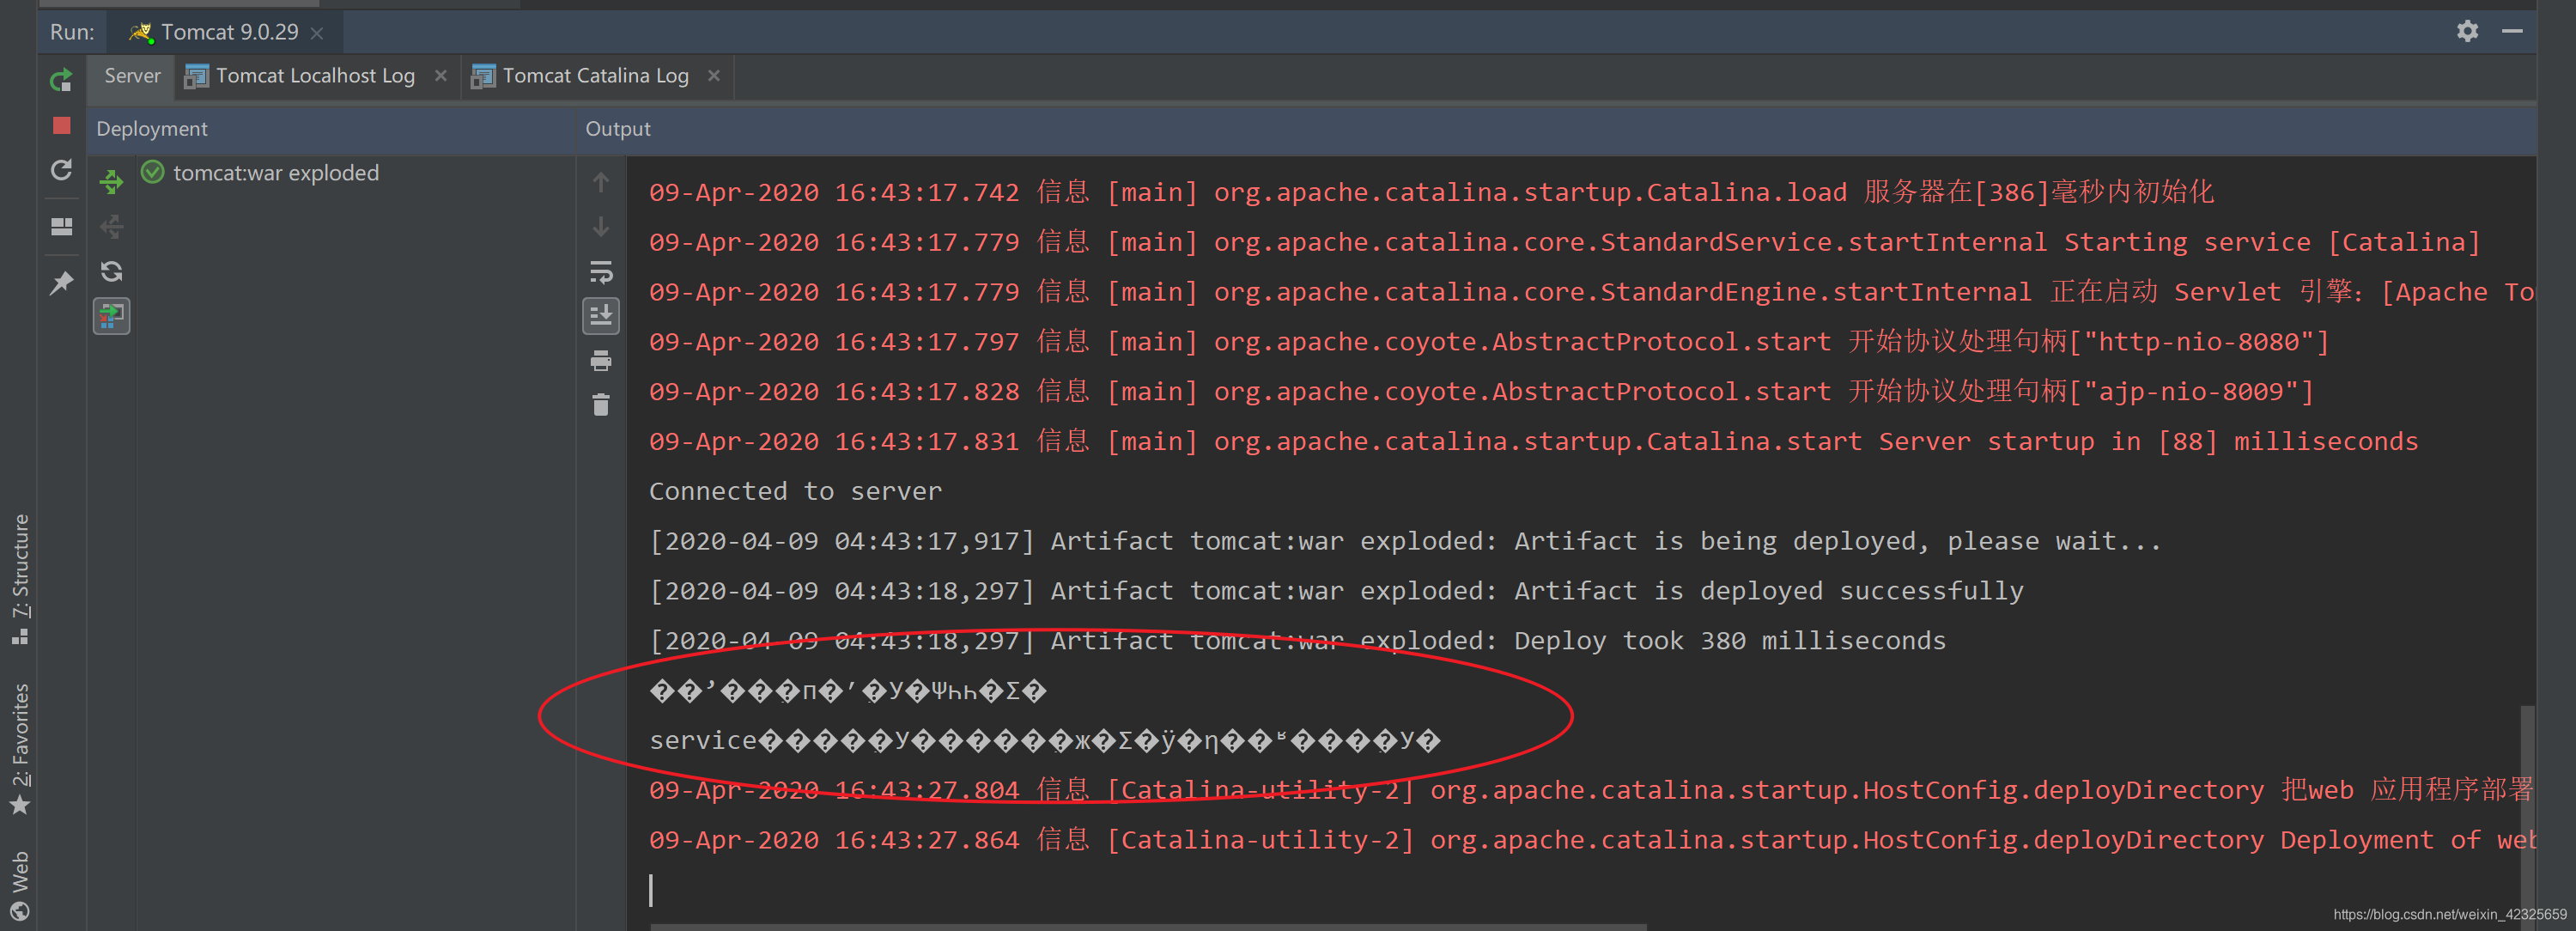Click the 'Deploy took 380 milliseconds' line
Image resolution: width=2576 pixels, height=931 pixels.
(x=1297, y=641)
